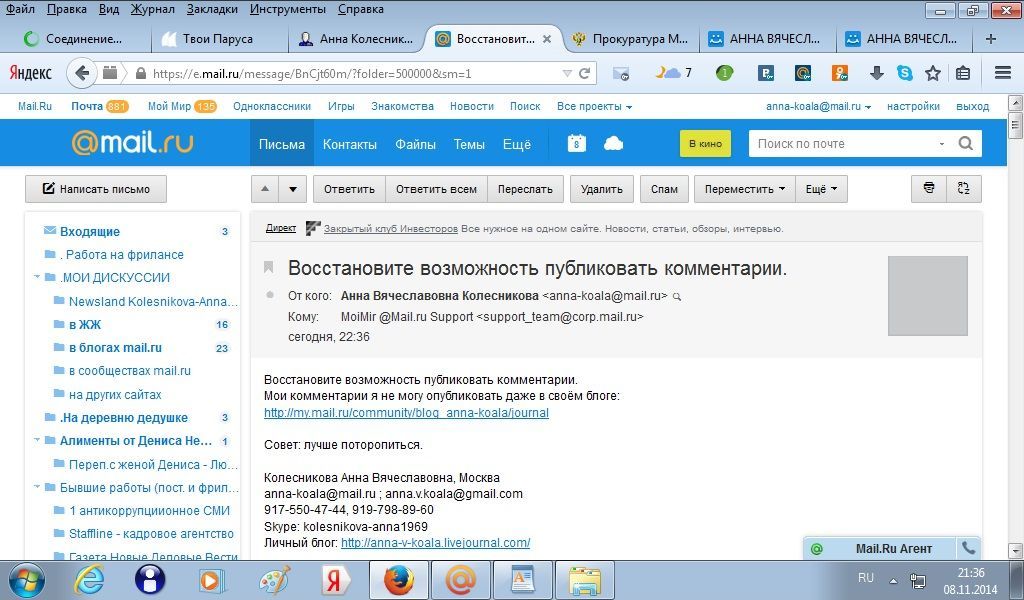1024x600 pixels.
Task: Go to the next message using down arrow
Action: 292,189
